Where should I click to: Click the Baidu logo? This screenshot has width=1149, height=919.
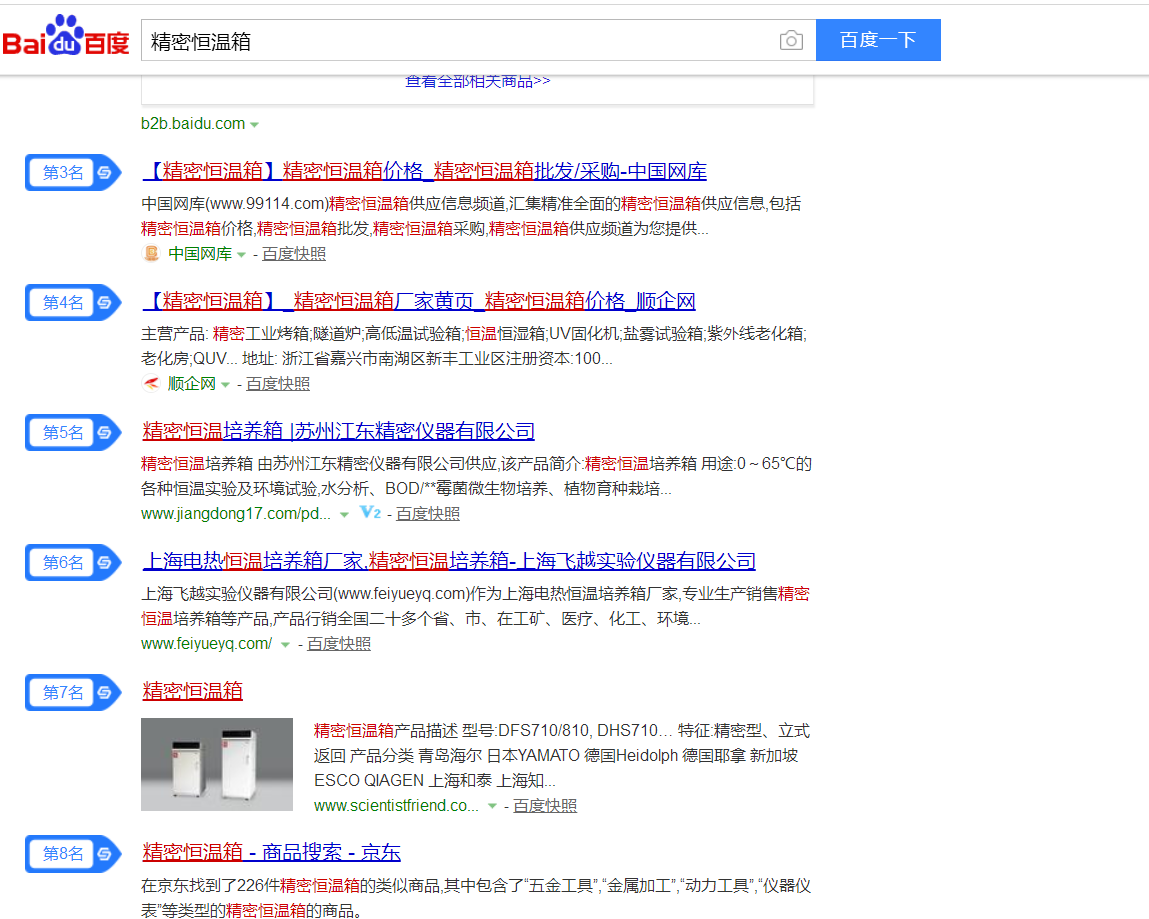point(66,37)
